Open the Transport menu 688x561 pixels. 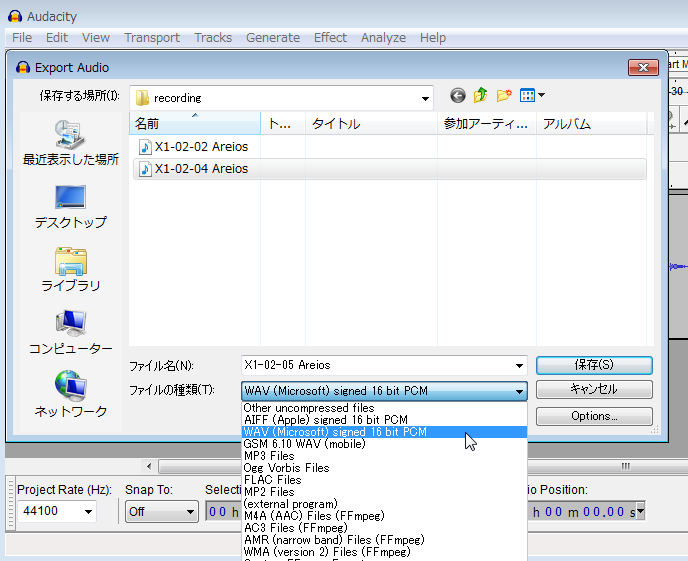(152, 38)
